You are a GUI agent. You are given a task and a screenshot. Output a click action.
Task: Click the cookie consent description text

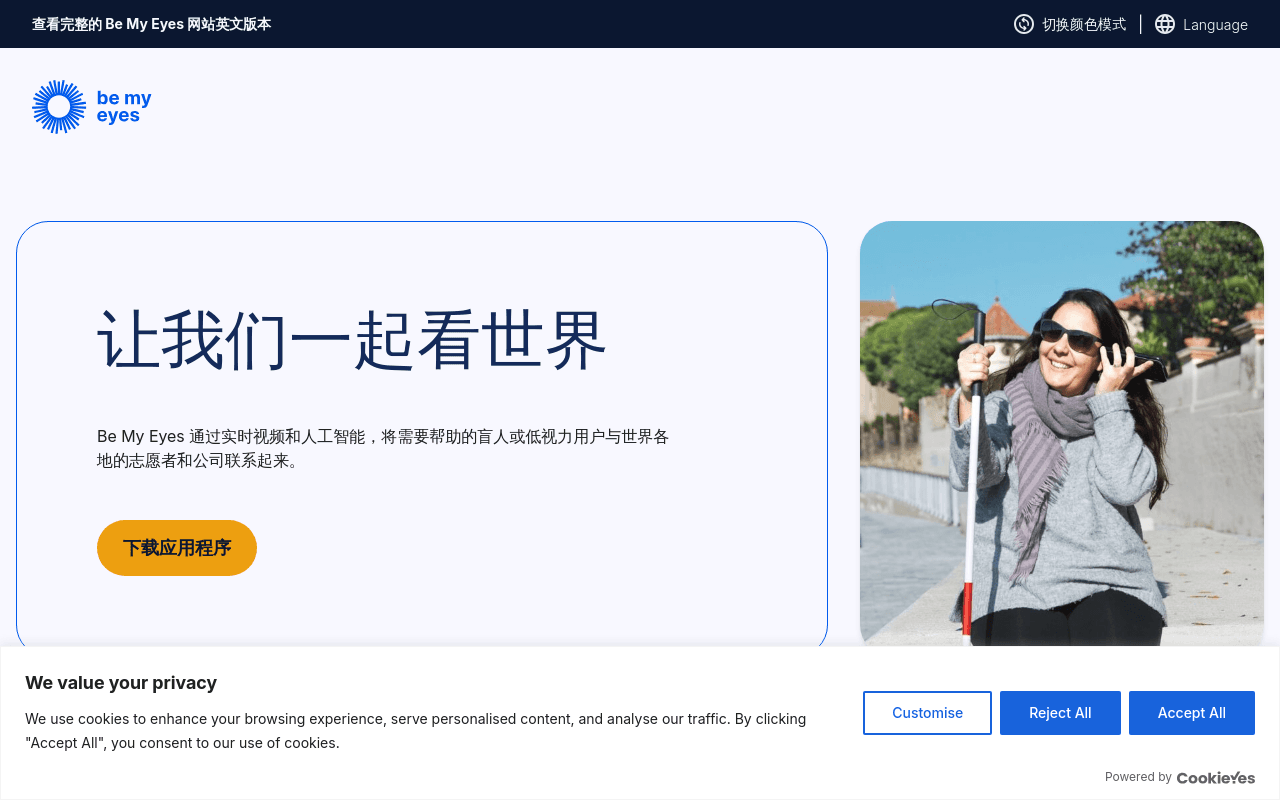415,731
